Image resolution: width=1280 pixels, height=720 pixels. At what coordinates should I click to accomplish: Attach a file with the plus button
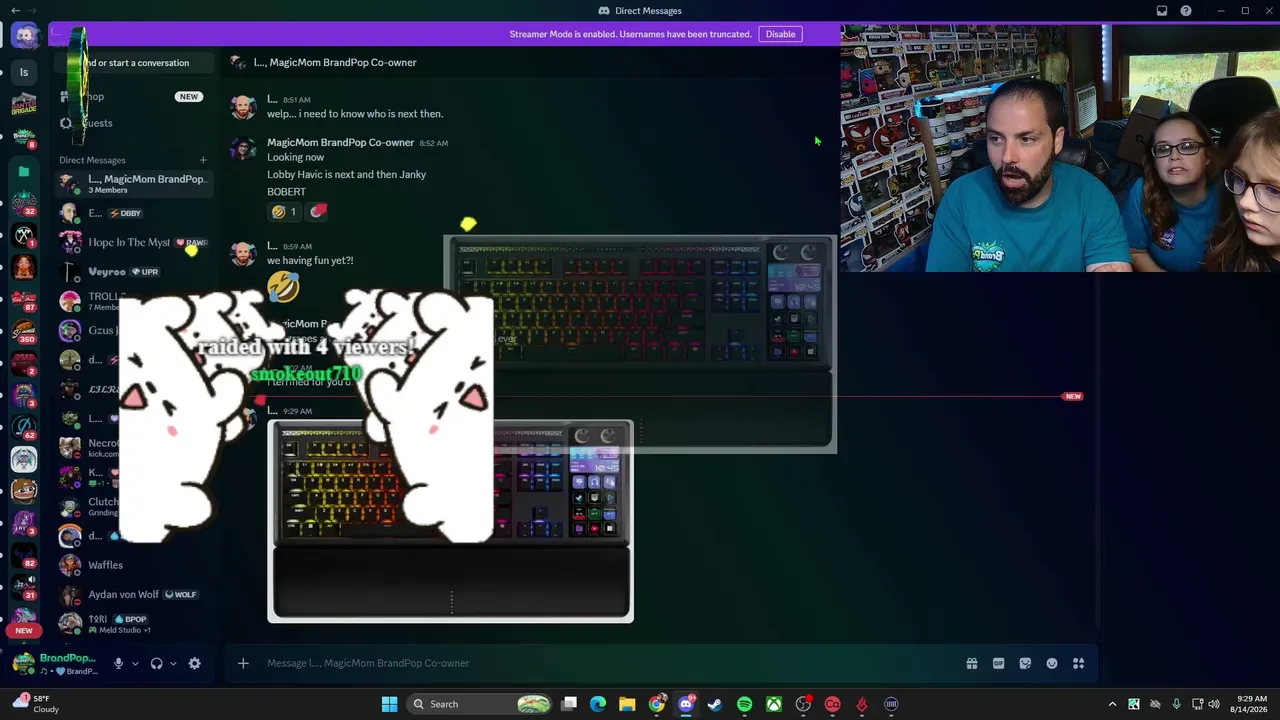point(243,663)
